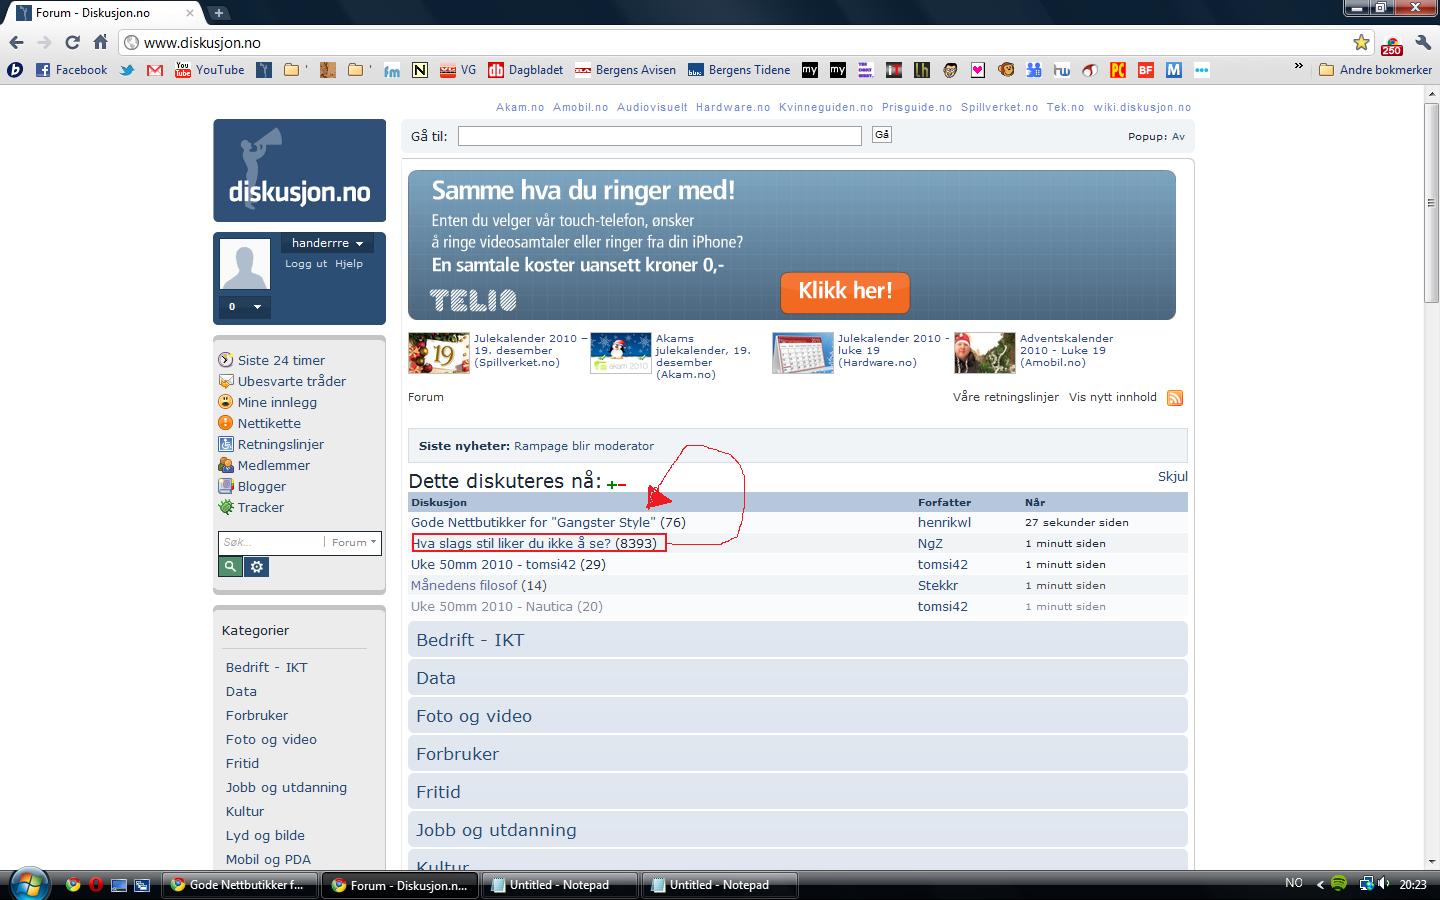Expand the Jobb og utdanning forum section
This screenshot has height=900, width=1440.
click(x=797, y=830)
